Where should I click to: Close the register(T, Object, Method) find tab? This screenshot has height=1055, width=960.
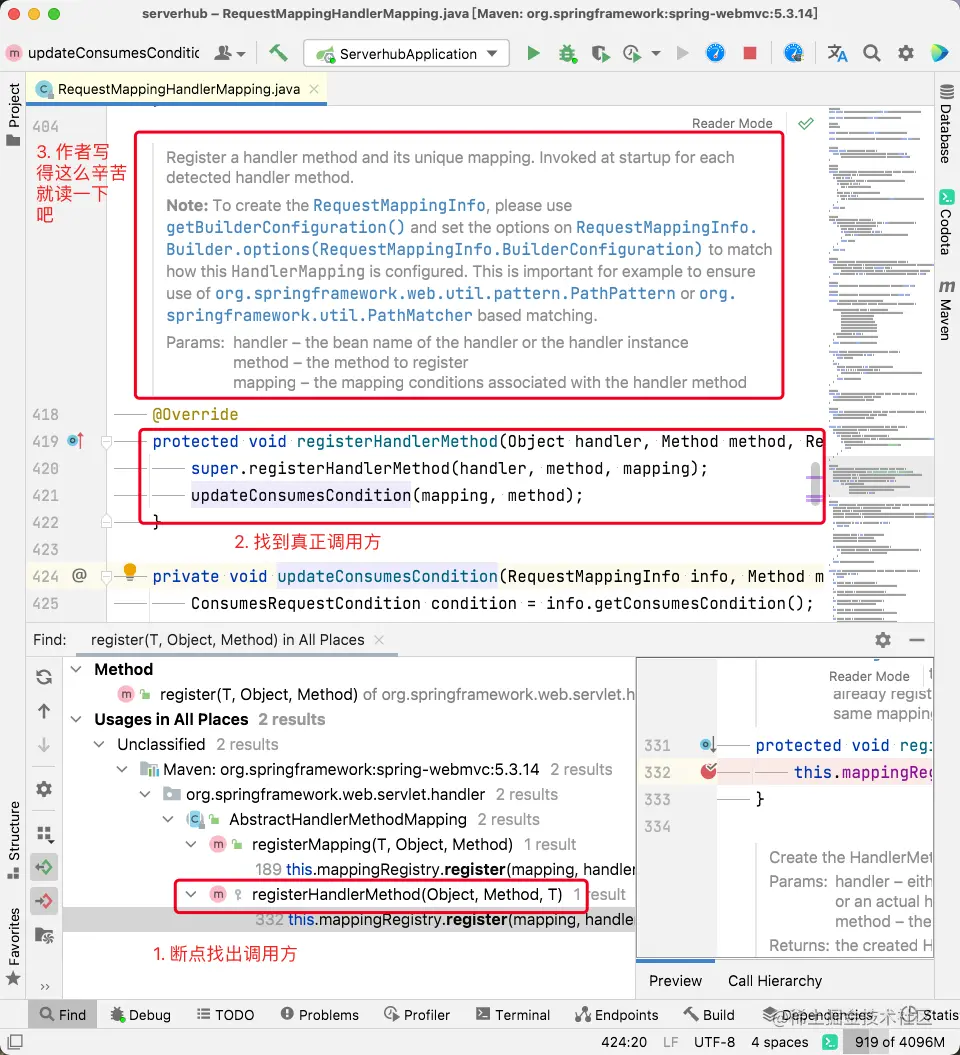[379, 640]
